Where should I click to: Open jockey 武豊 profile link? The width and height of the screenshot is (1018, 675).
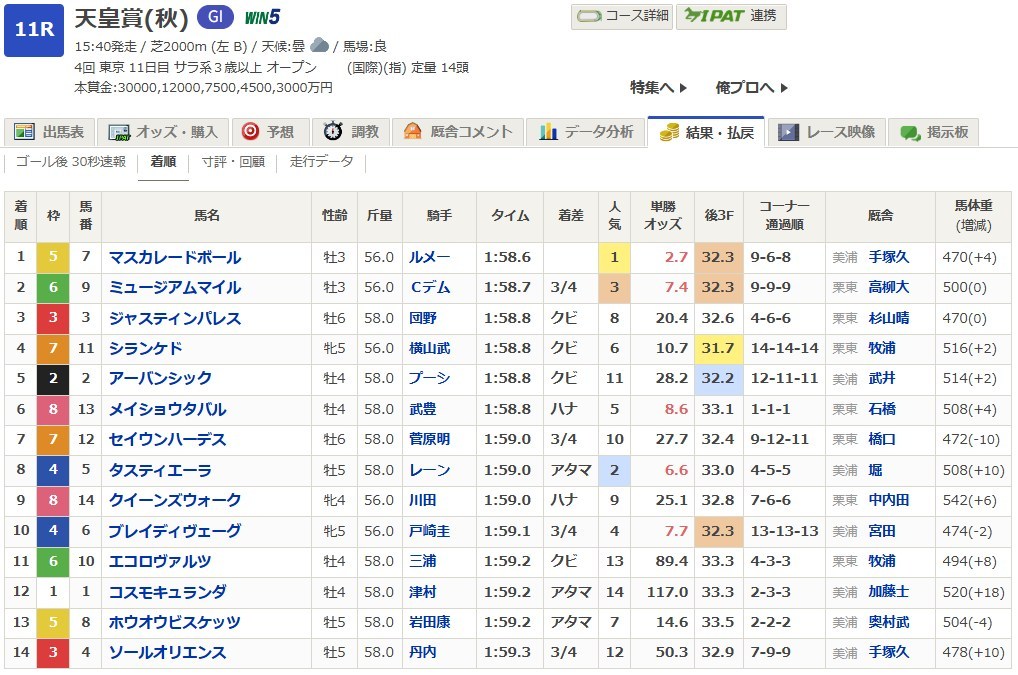click(423, 409)
